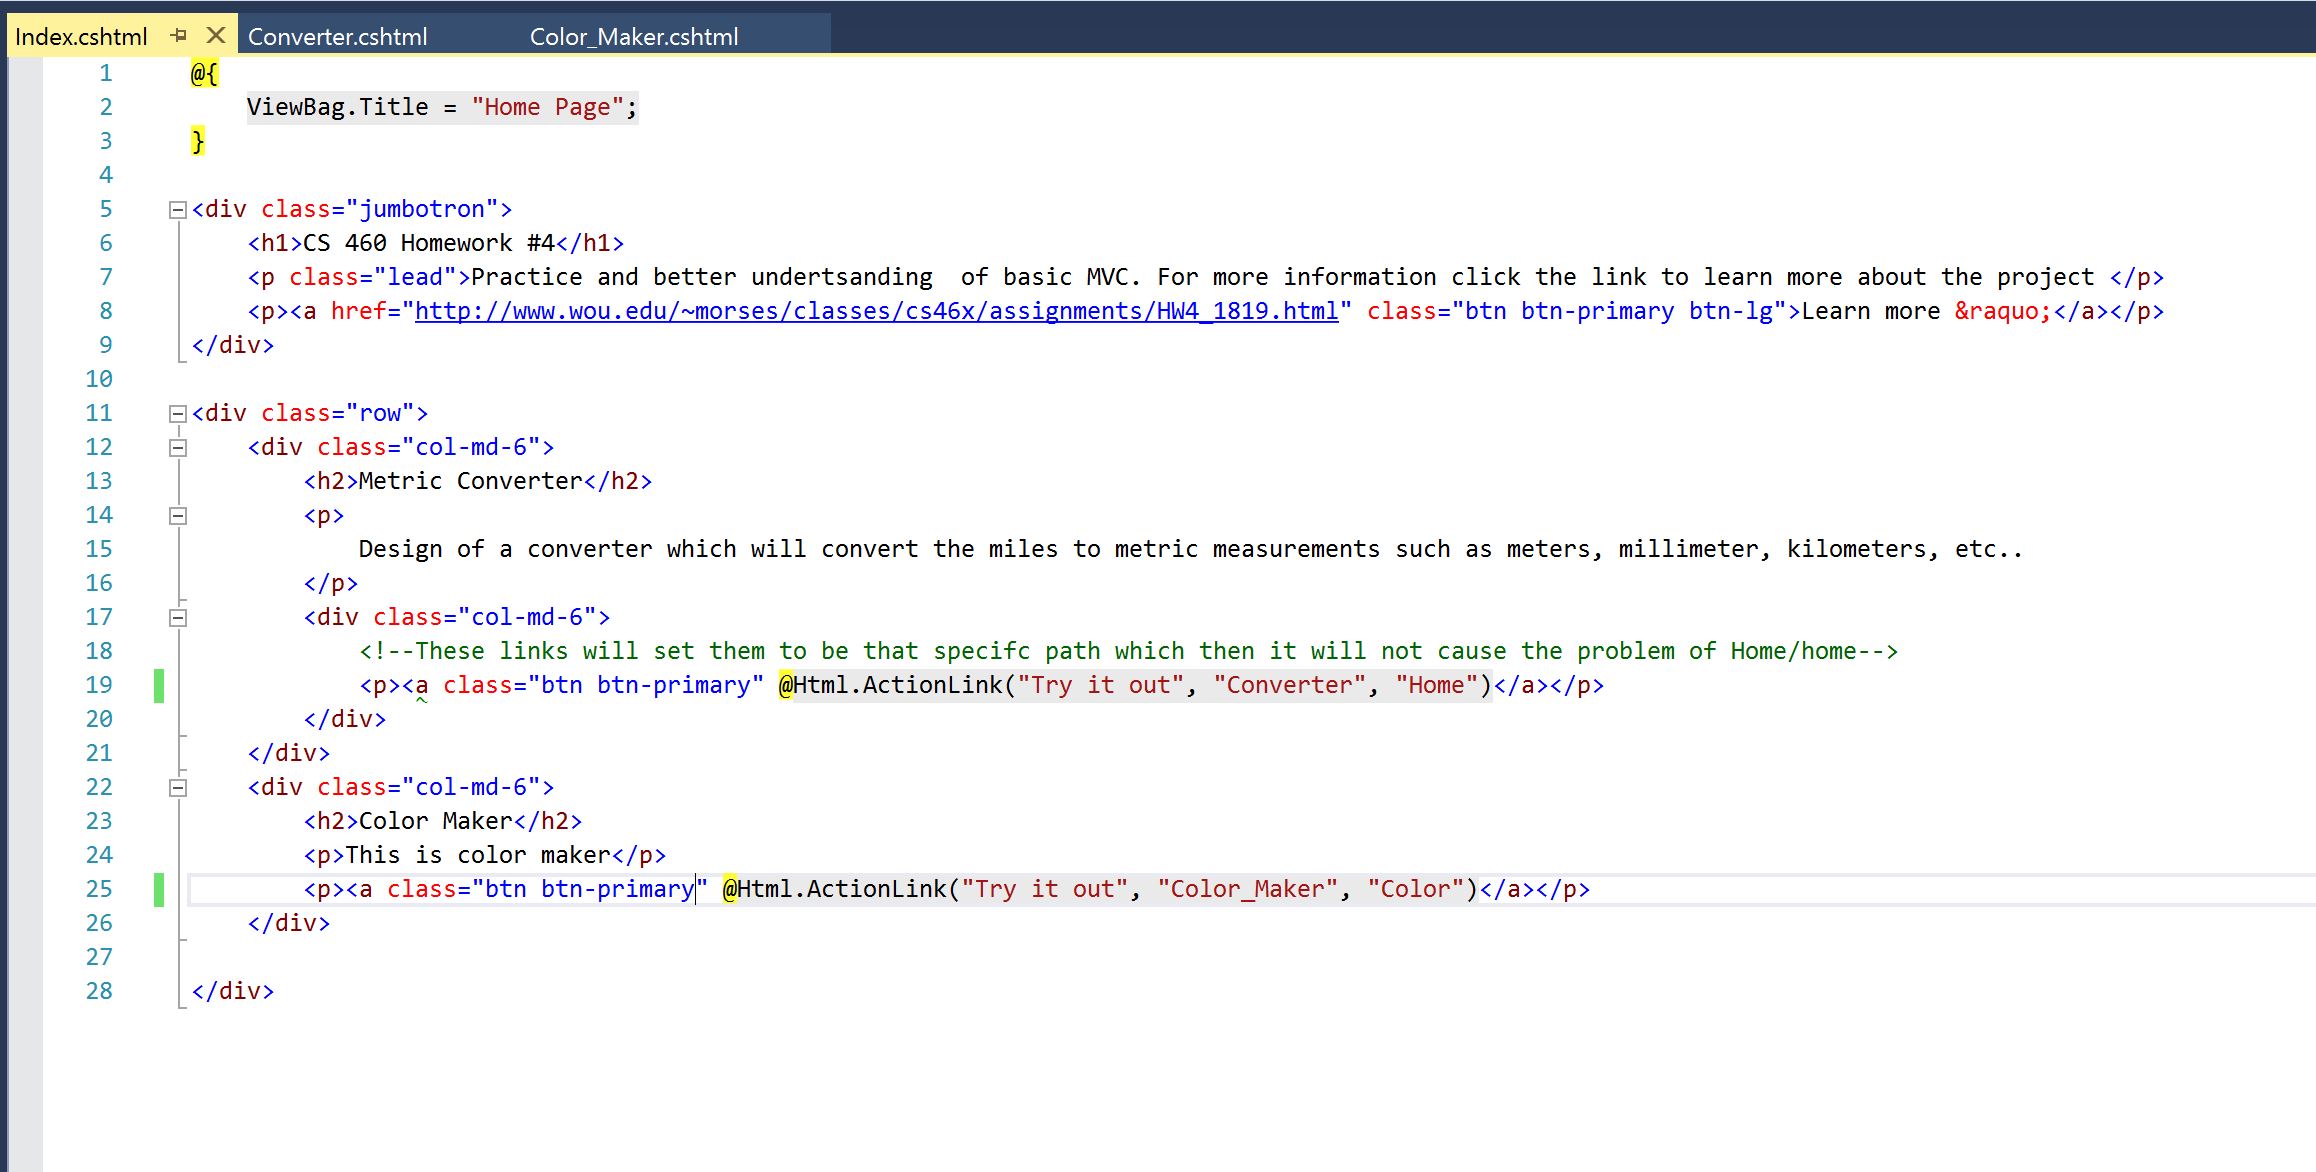Viewport: 2316px width, 1172px height.
Task: Switch to the Color_Maker.cshtml tab
Action: click(634, 37)
